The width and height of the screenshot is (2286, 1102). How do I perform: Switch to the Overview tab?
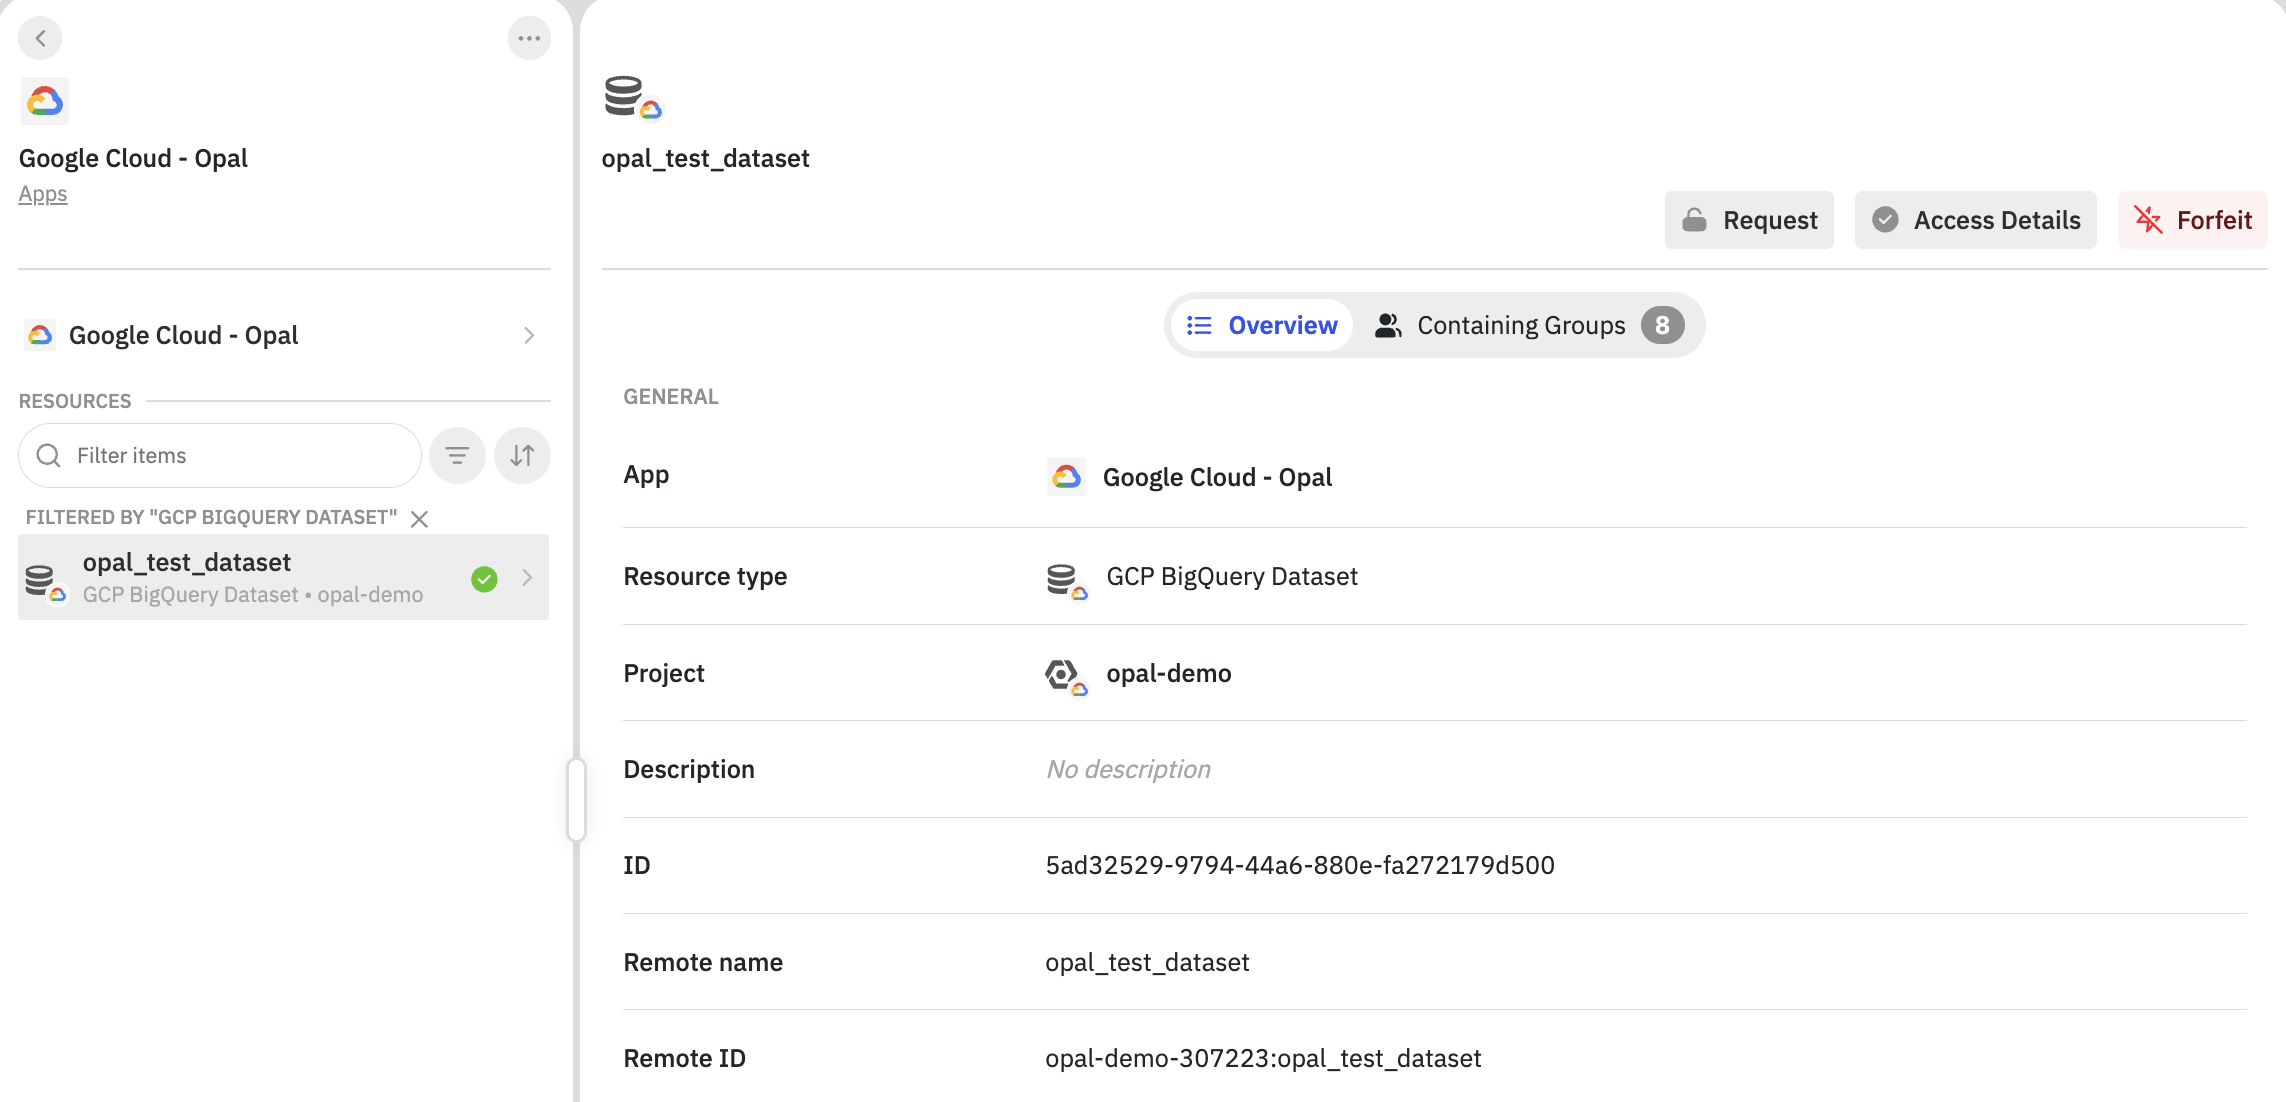(1262, 325)
